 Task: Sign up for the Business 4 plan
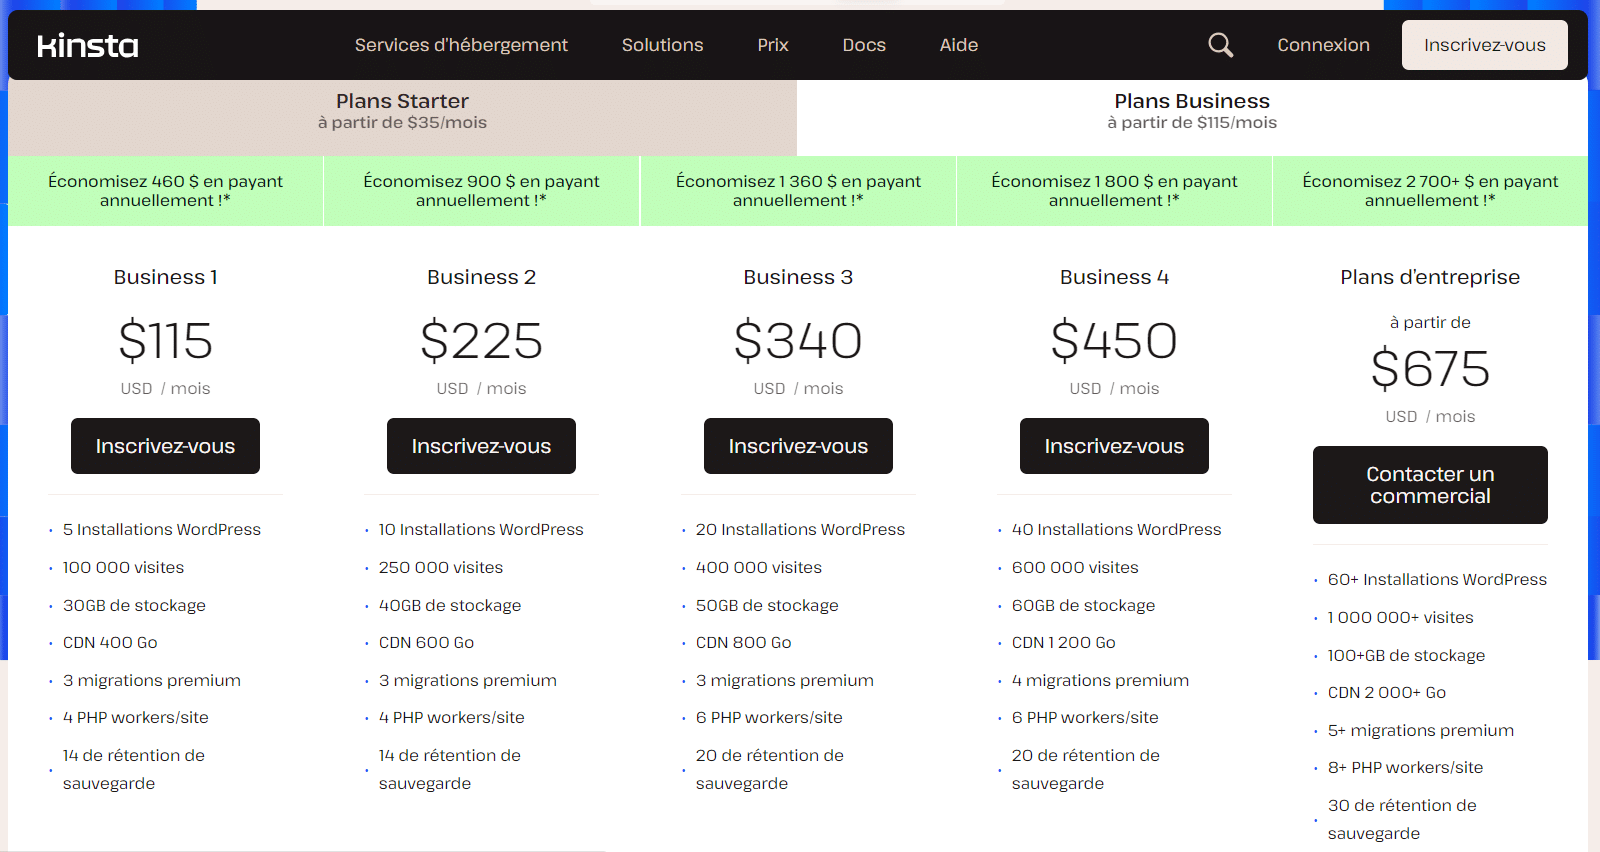click(x=1114, y=446)
